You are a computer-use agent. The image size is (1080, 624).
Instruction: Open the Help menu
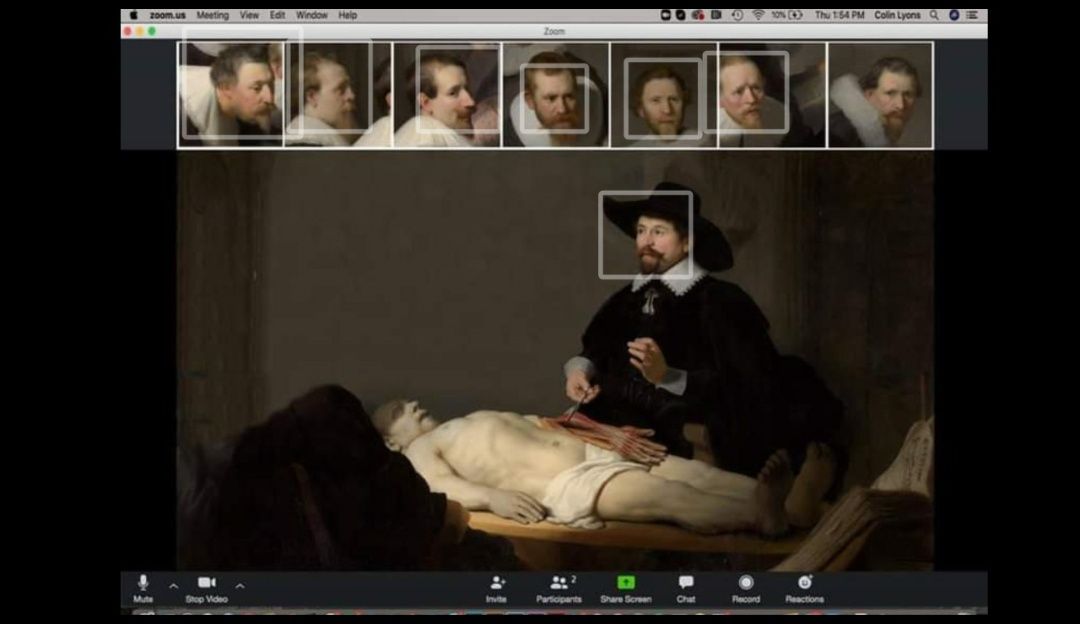(347, 14)
